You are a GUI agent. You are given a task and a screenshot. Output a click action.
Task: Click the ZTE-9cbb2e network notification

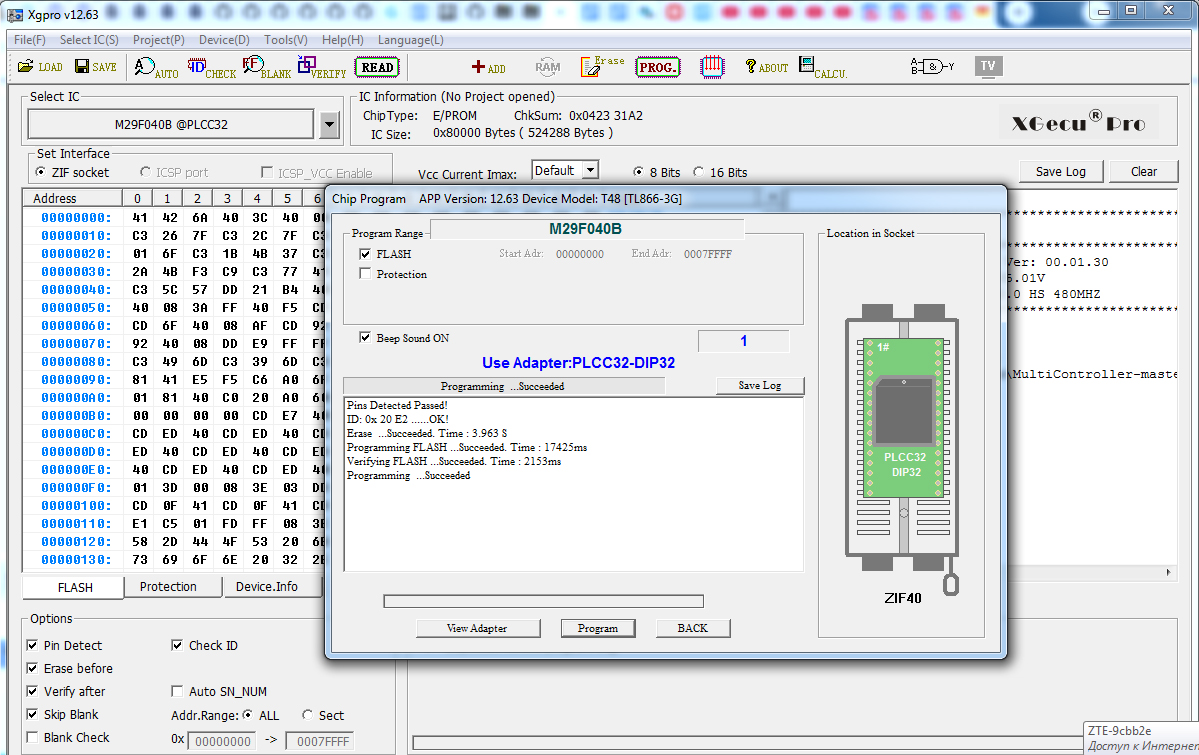point(1142,738)
